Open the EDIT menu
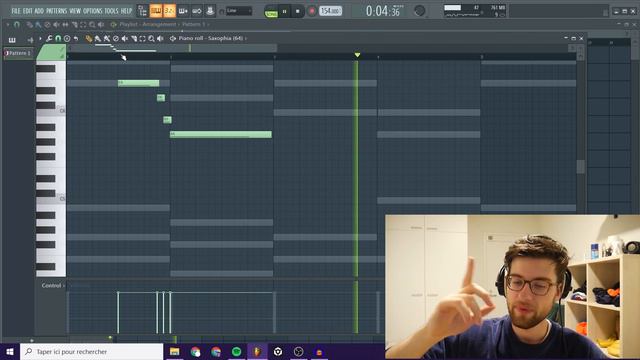 pos(27,11)
